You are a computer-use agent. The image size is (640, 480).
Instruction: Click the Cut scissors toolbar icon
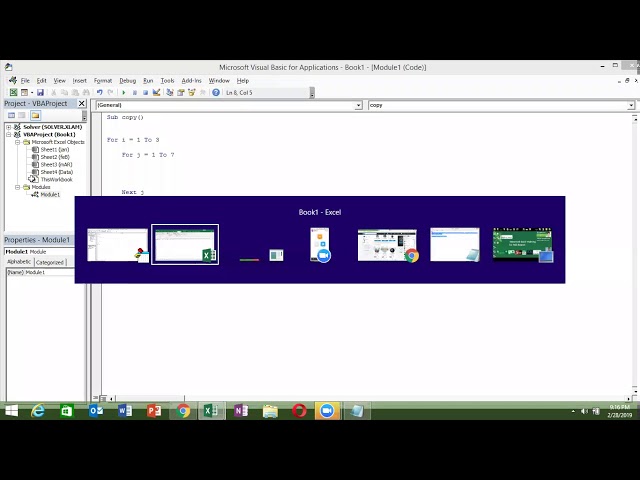[53, 93]
